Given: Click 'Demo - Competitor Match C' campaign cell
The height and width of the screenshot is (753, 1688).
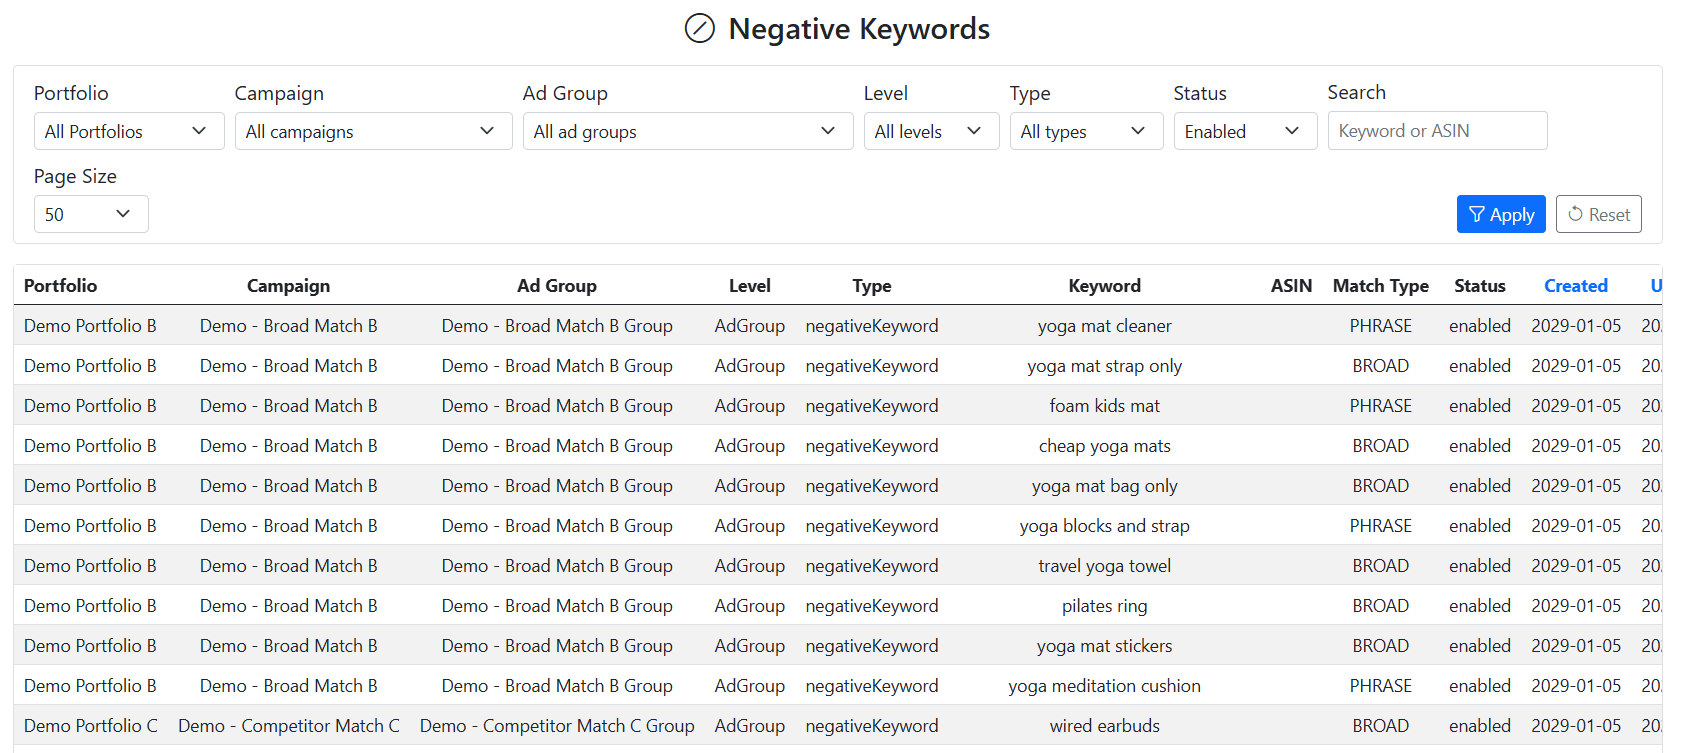Looking at the screenshot, I should 288,726.
